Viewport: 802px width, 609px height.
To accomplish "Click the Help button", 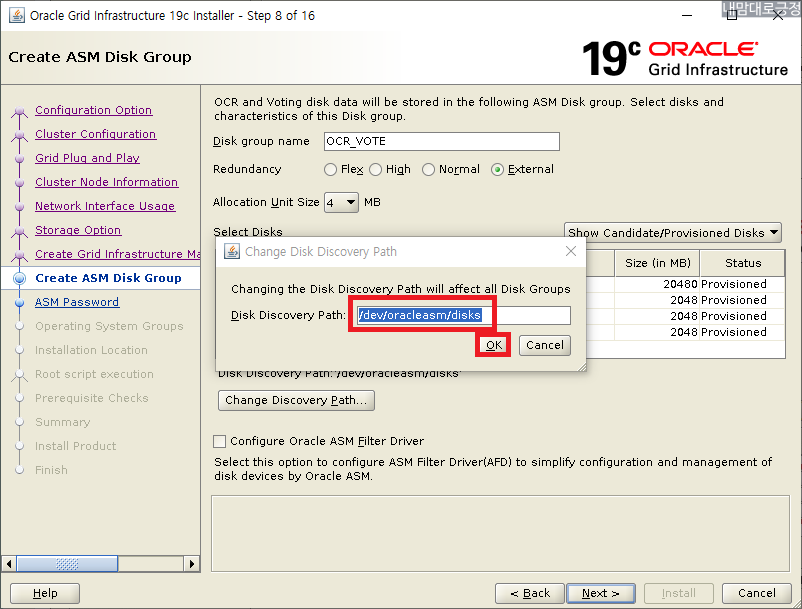I will click(x=45, y=593).
